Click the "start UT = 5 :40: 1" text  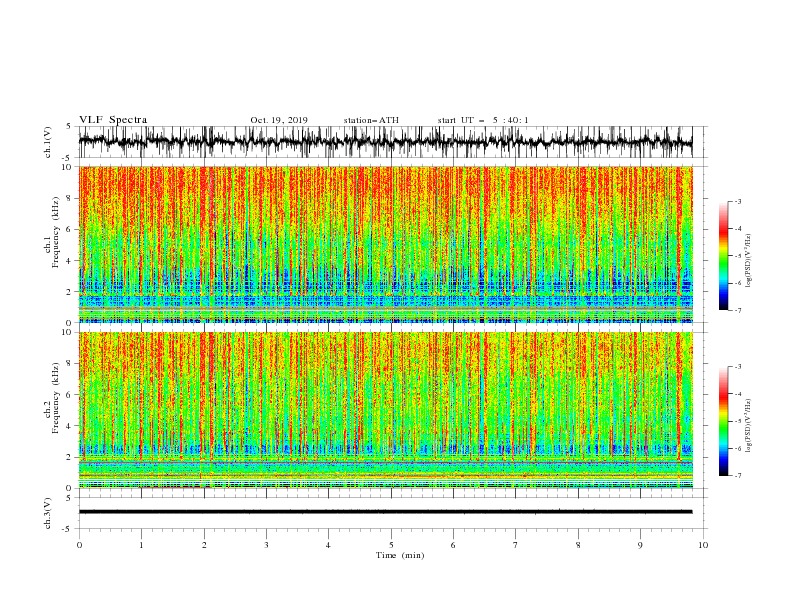(483, 120)
